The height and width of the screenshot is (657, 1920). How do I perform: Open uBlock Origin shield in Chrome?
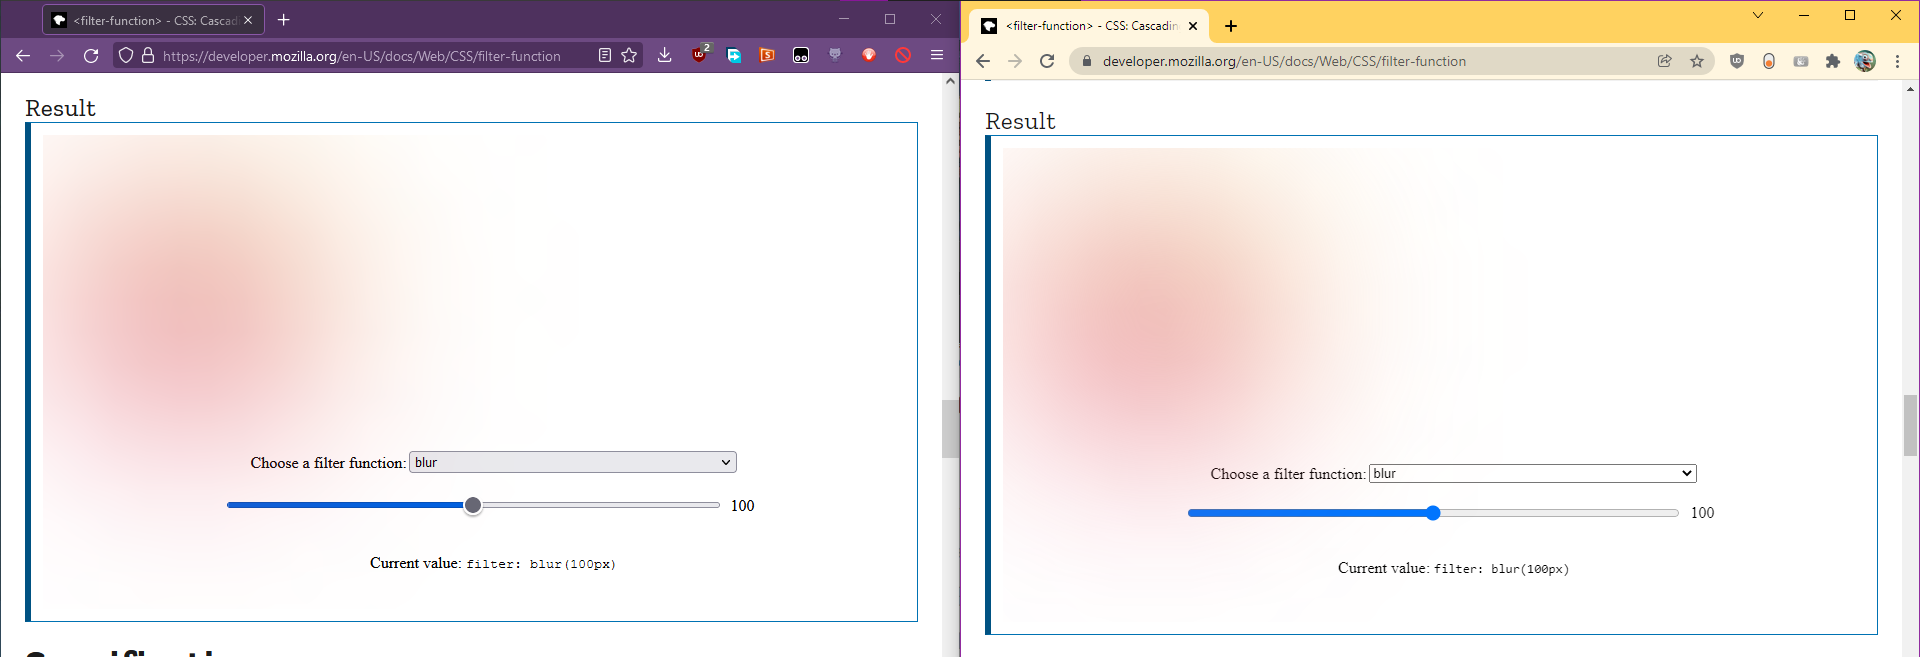(1737, 61)
